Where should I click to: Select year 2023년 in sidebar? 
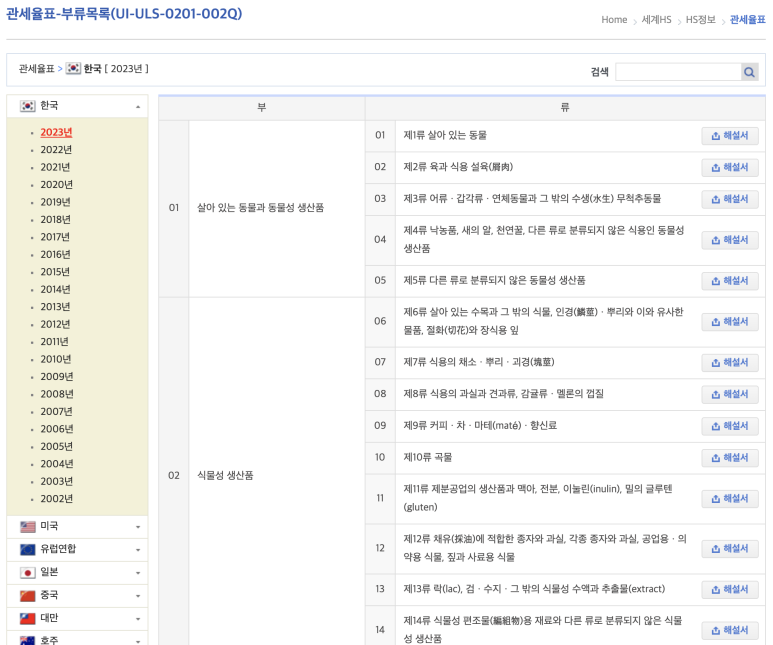[x=56, y=133]
